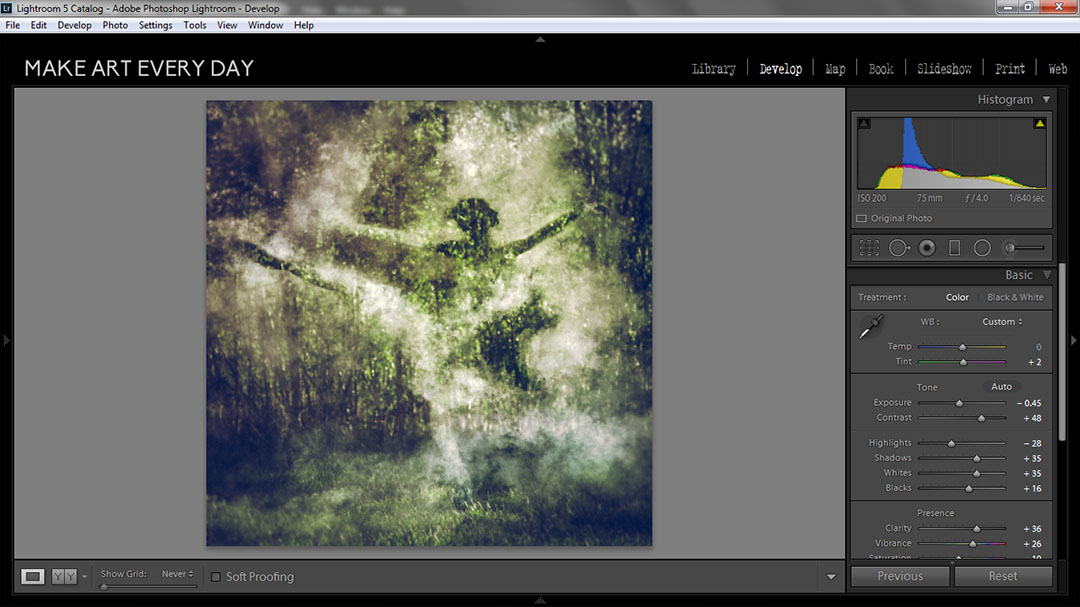1080x607 pixels.
Task: Open the toolbar content dropdown arrow
Action: click(x=831, y=577)
